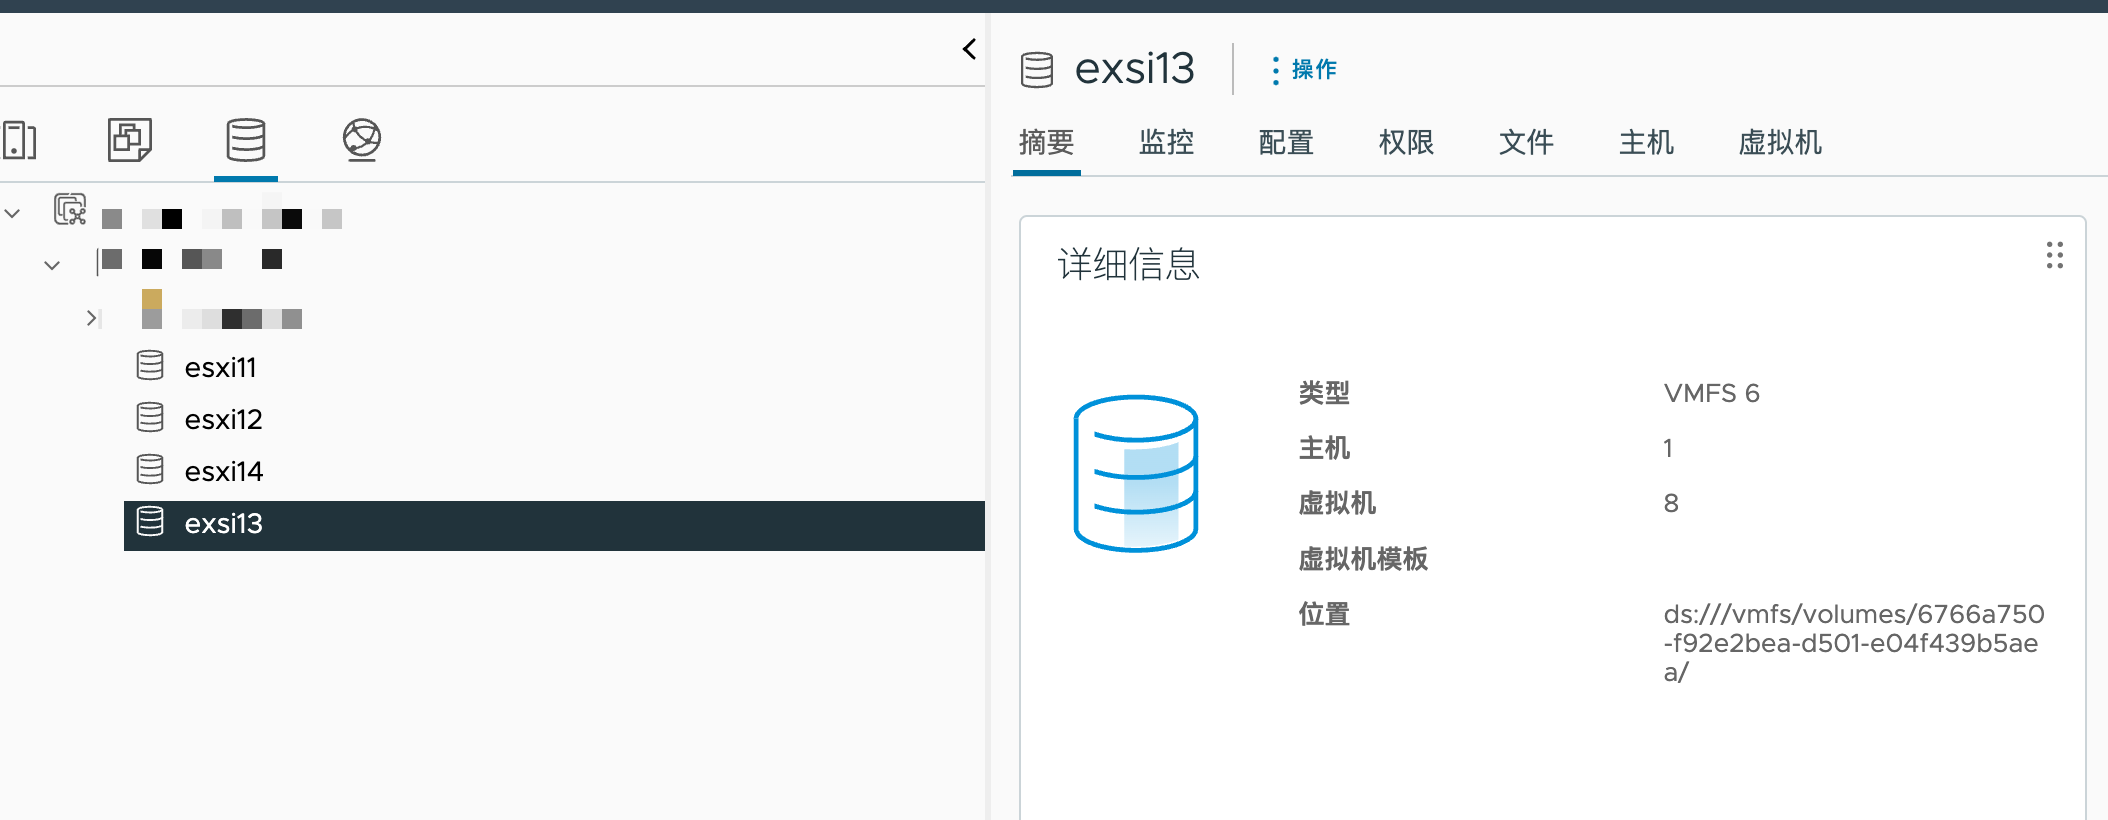The width and height of the screenshot is (2108, 820).
Task: Expand the folder tree node
Action: click(x=91, y=318)
